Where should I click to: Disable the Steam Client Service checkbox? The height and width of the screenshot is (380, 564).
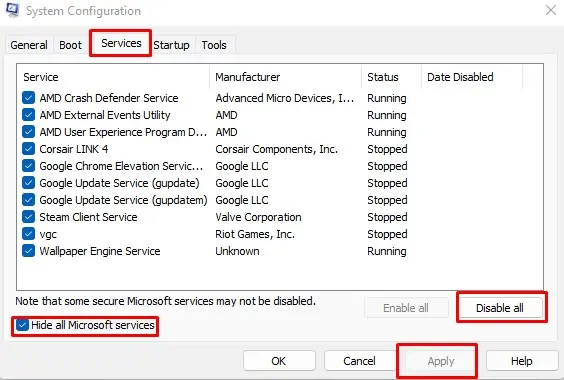pyautogui.click(x=28, y=217)
